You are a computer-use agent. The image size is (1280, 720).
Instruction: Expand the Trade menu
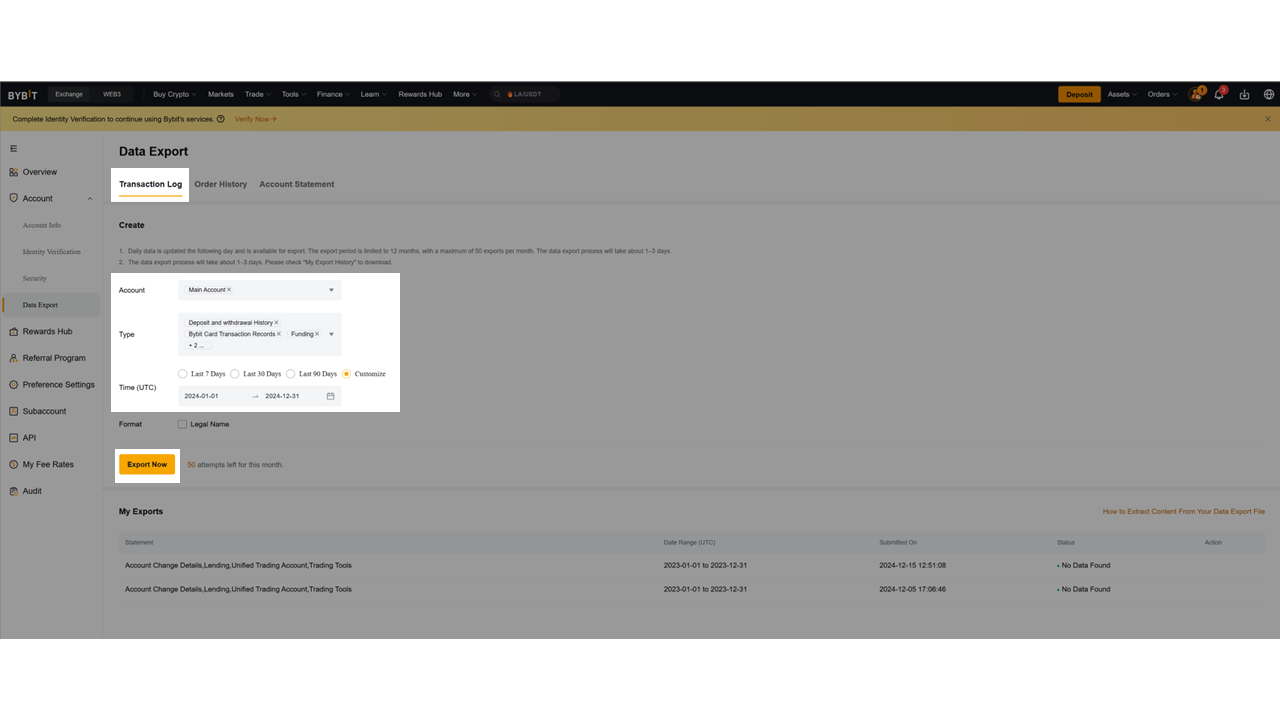(x=258, y=95)
